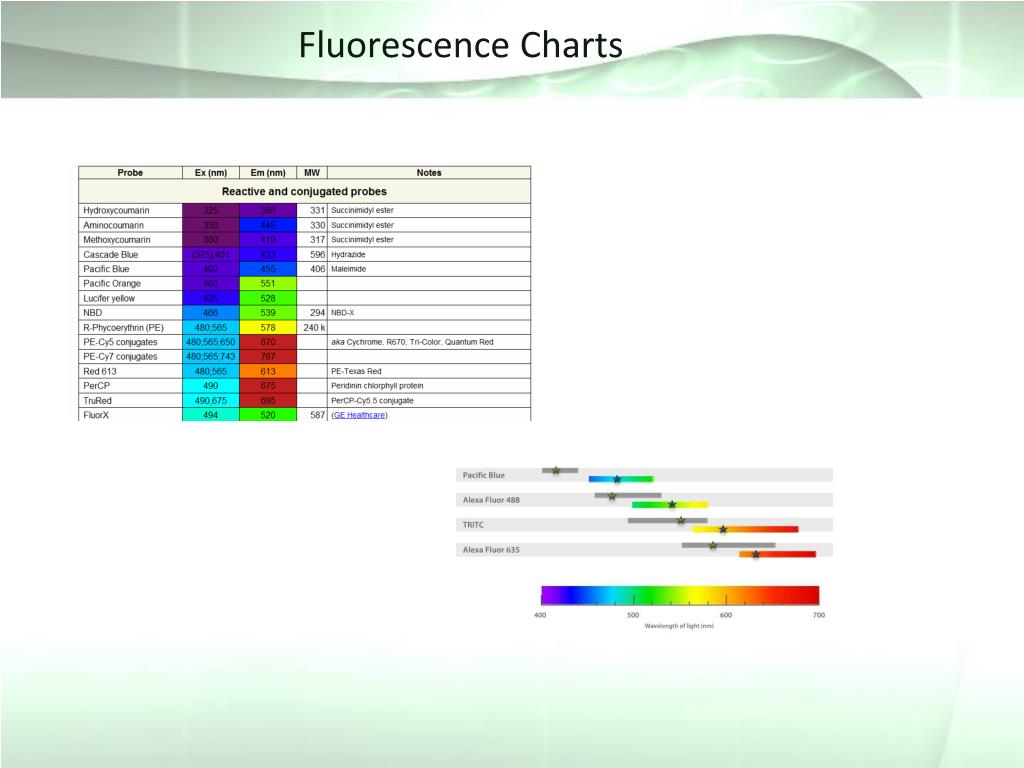The height and width of the screenshot is (768, 1024).
Task: Select the NBD-X note
Action: point(343,313)
